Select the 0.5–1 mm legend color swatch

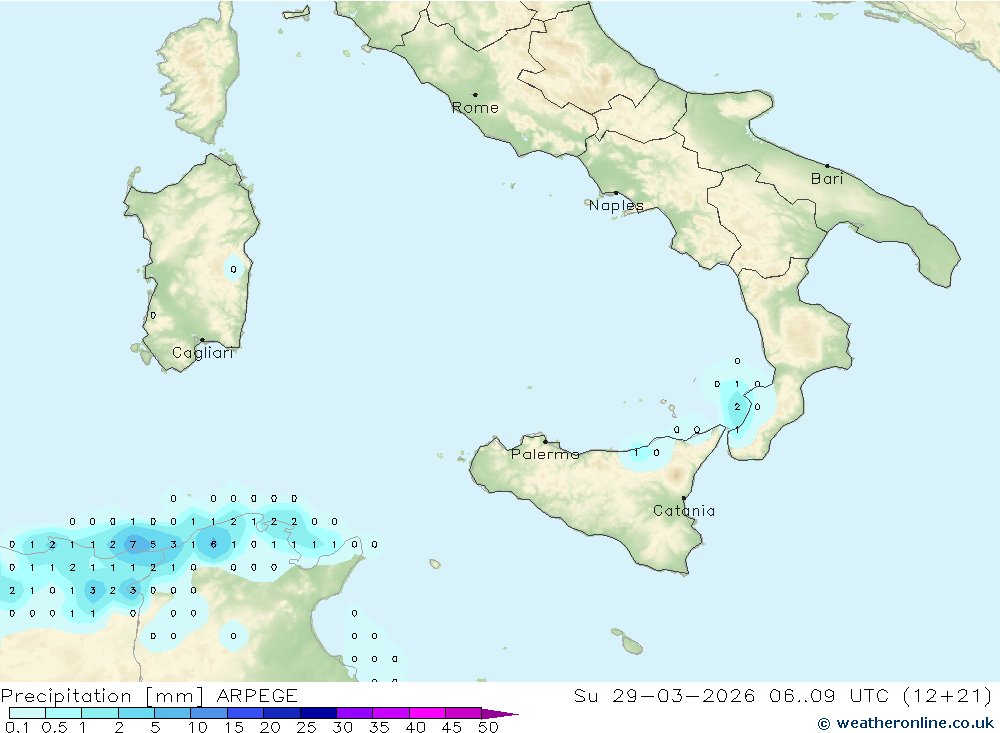(x=63, y=713)
